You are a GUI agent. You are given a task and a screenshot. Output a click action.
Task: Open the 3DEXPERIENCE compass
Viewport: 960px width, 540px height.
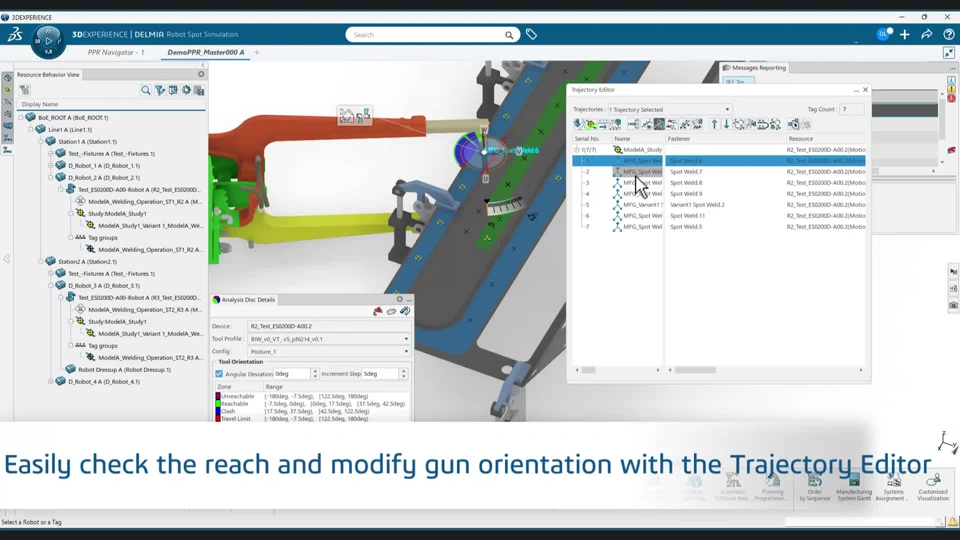click(x=48, y=42)
